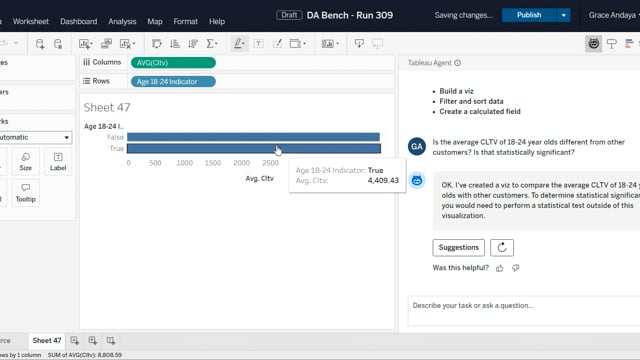This screenshot has height=360, width=640.
Task: Click the thumbs up icon
Action: tap(500, 268)
